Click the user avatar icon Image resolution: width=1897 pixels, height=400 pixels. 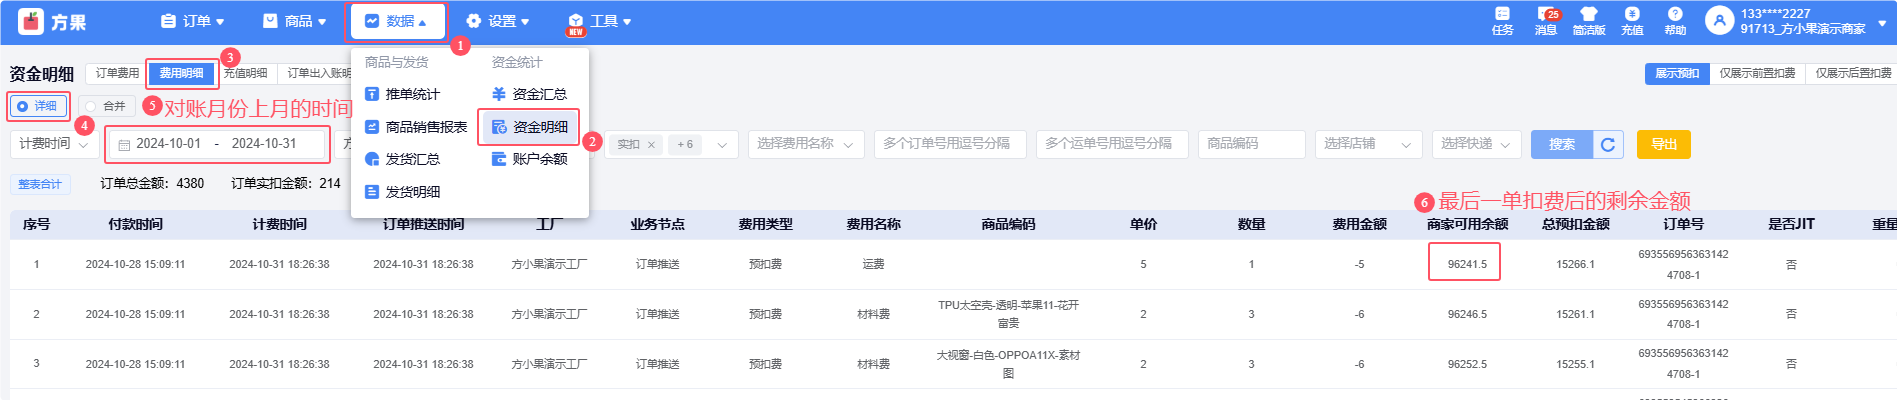[x=1718, y=20]
